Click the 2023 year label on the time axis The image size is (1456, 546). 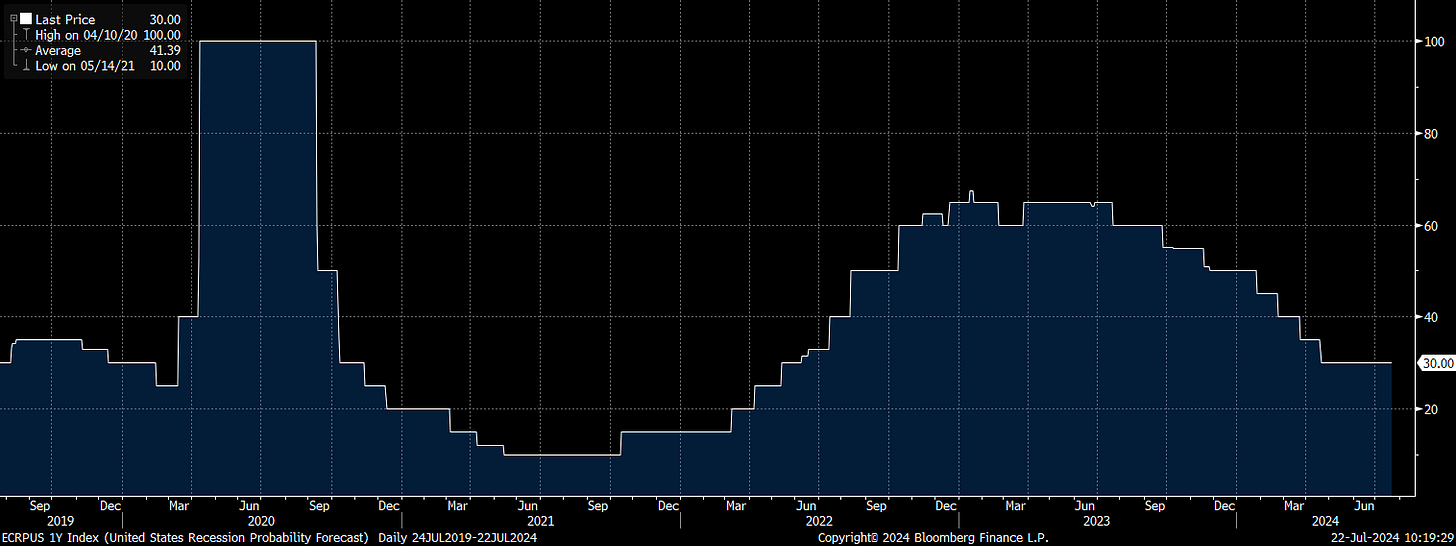(1097, 521)
